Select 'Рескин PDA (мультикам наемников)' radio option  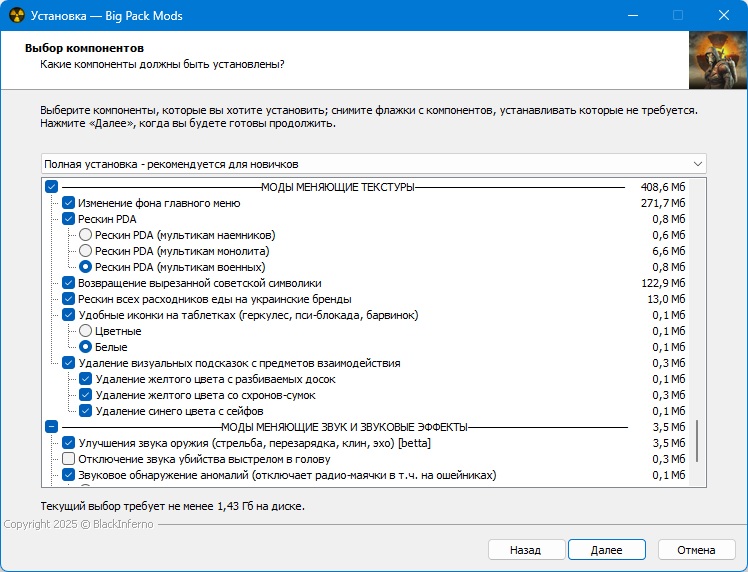tap(86, 235)
